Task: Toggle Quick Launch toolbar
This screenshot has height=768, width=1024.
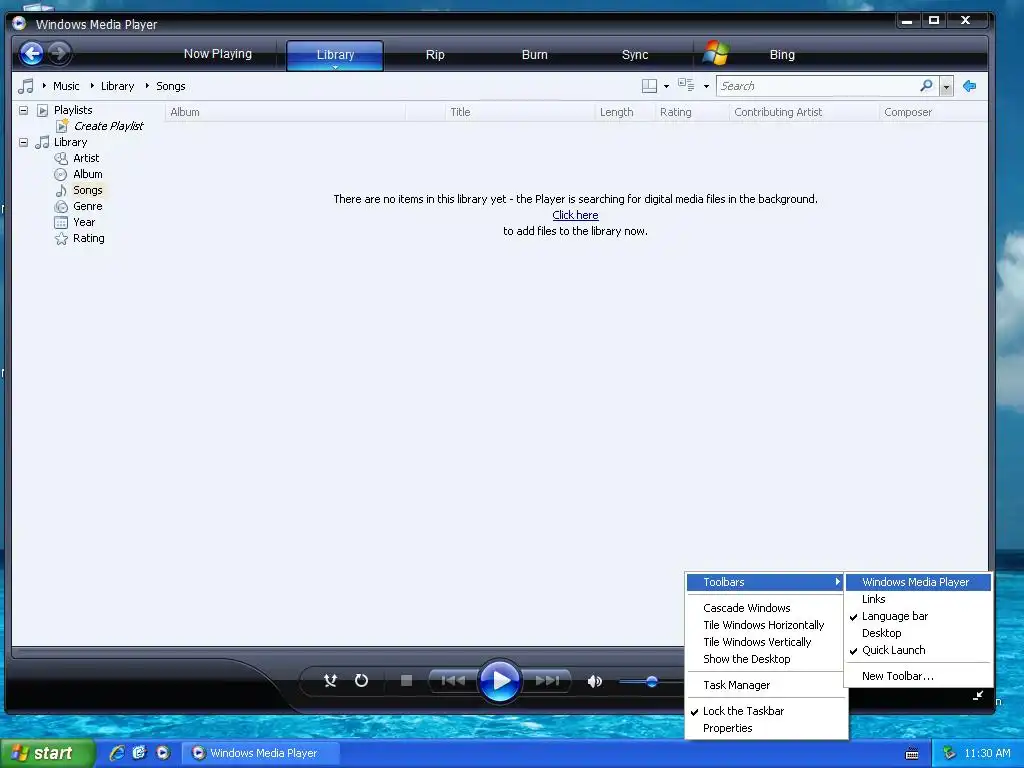Action: pyautogui.click(x=918, y=650)
